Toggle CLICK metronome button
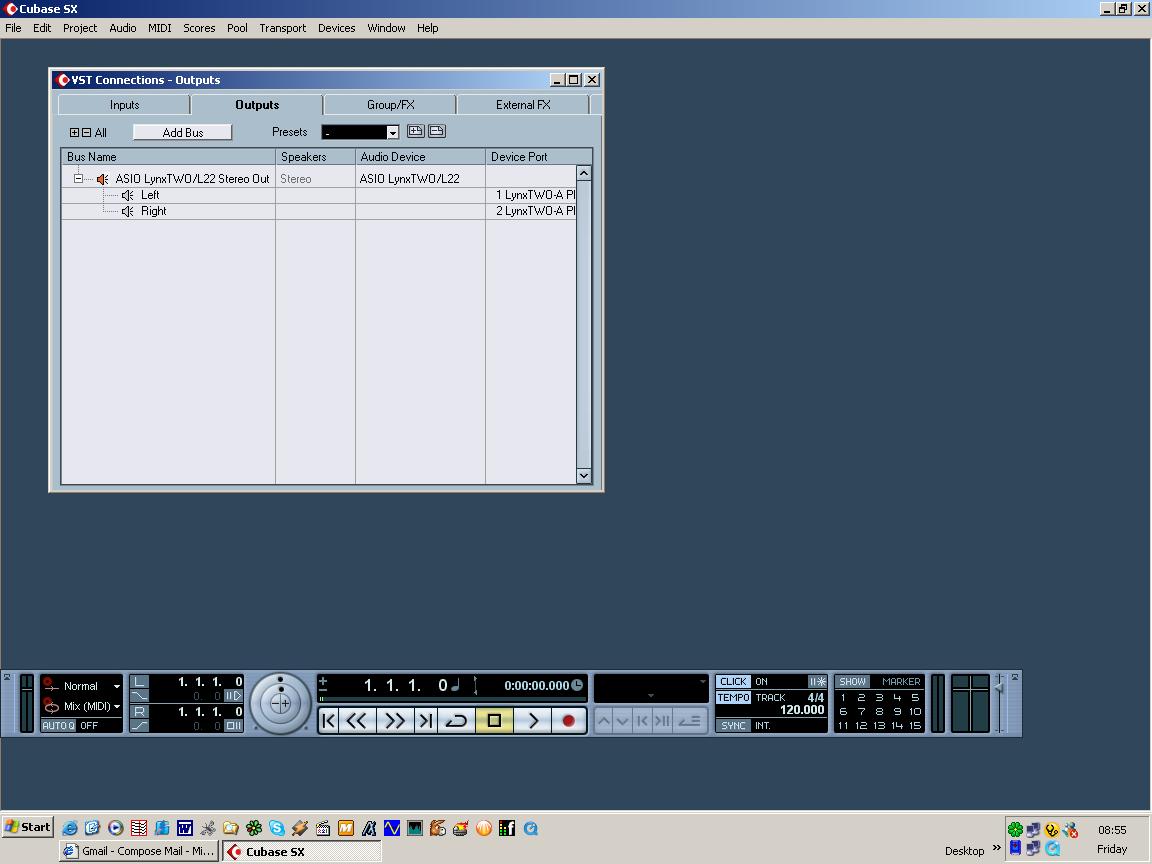This screenshot has width=1152, height=864. coord(732,682)
